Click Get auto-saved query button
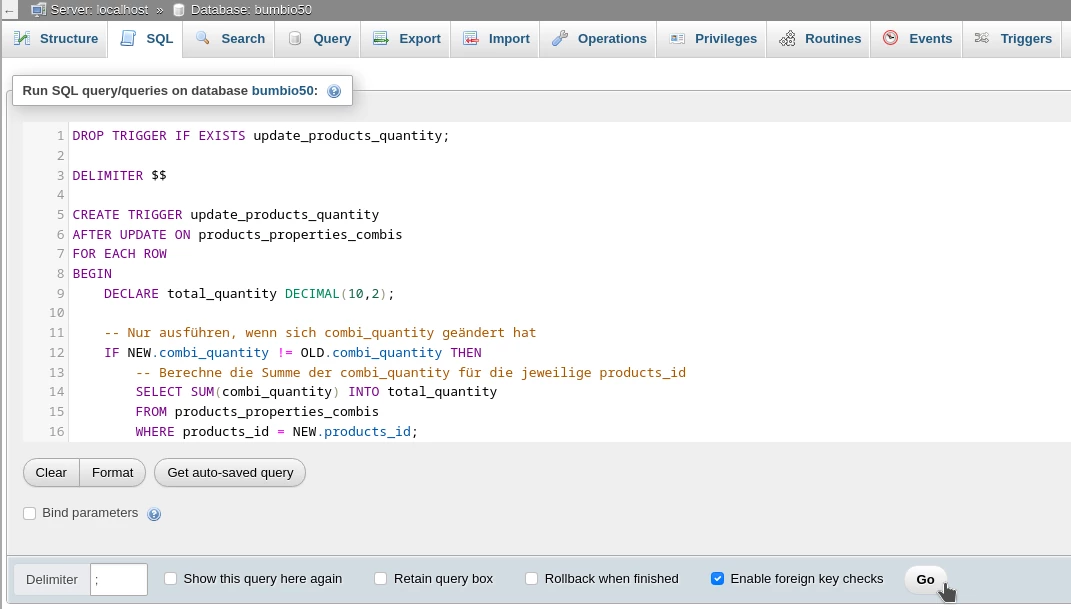Screen dimensions: 1071x609 click(x=230, y=472)
